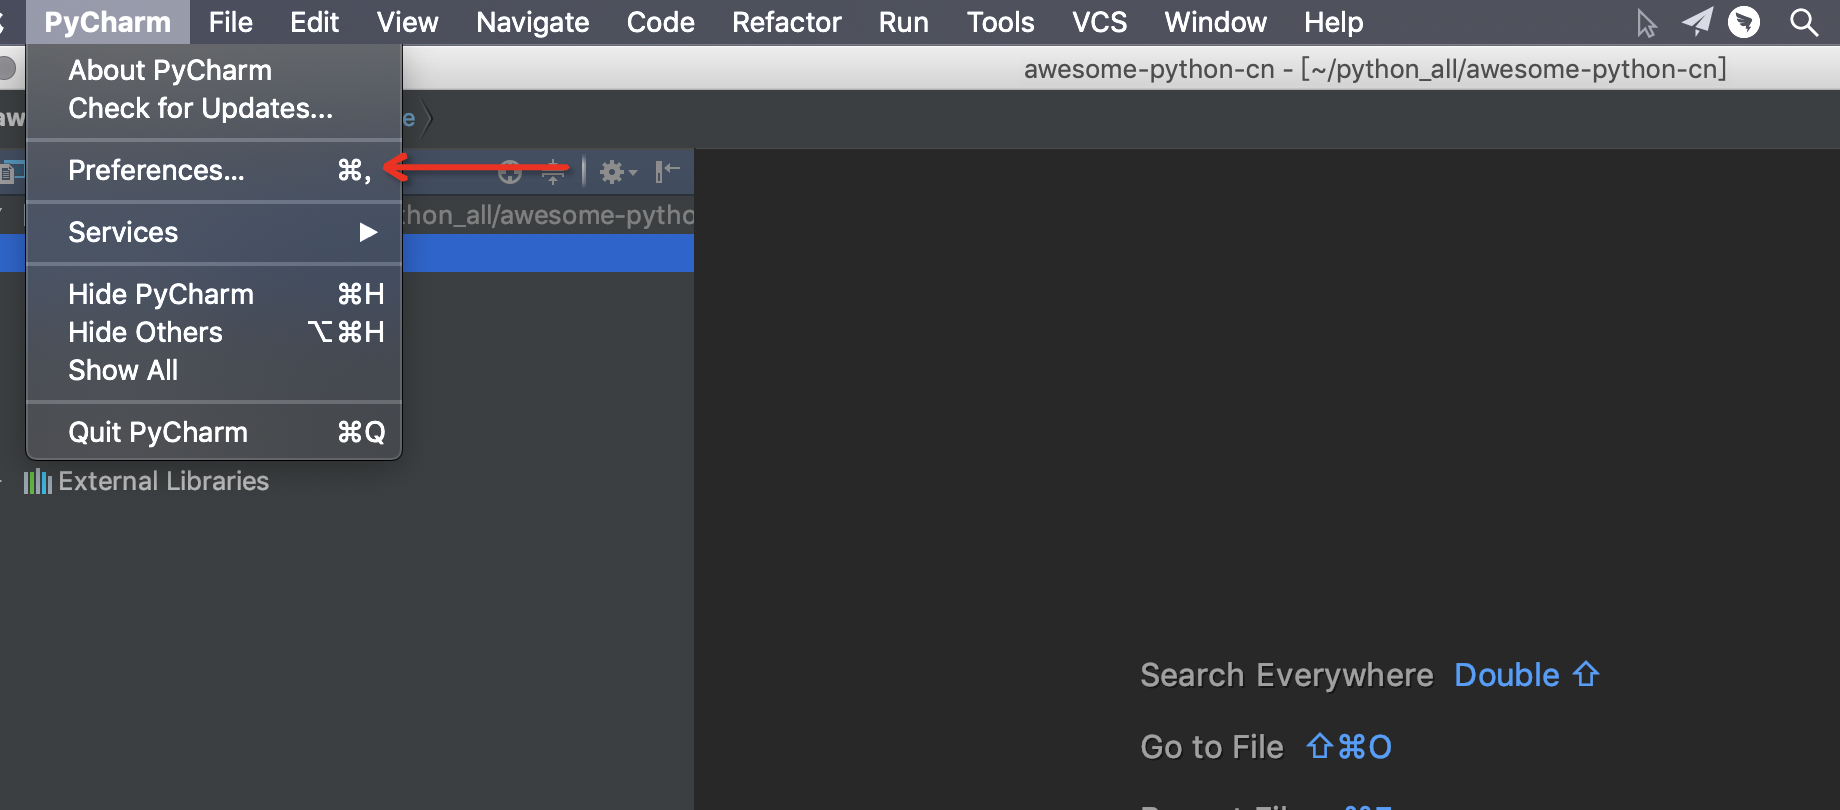Click the scroll from source target icon

pyautogui.click(x=510, y=172)
